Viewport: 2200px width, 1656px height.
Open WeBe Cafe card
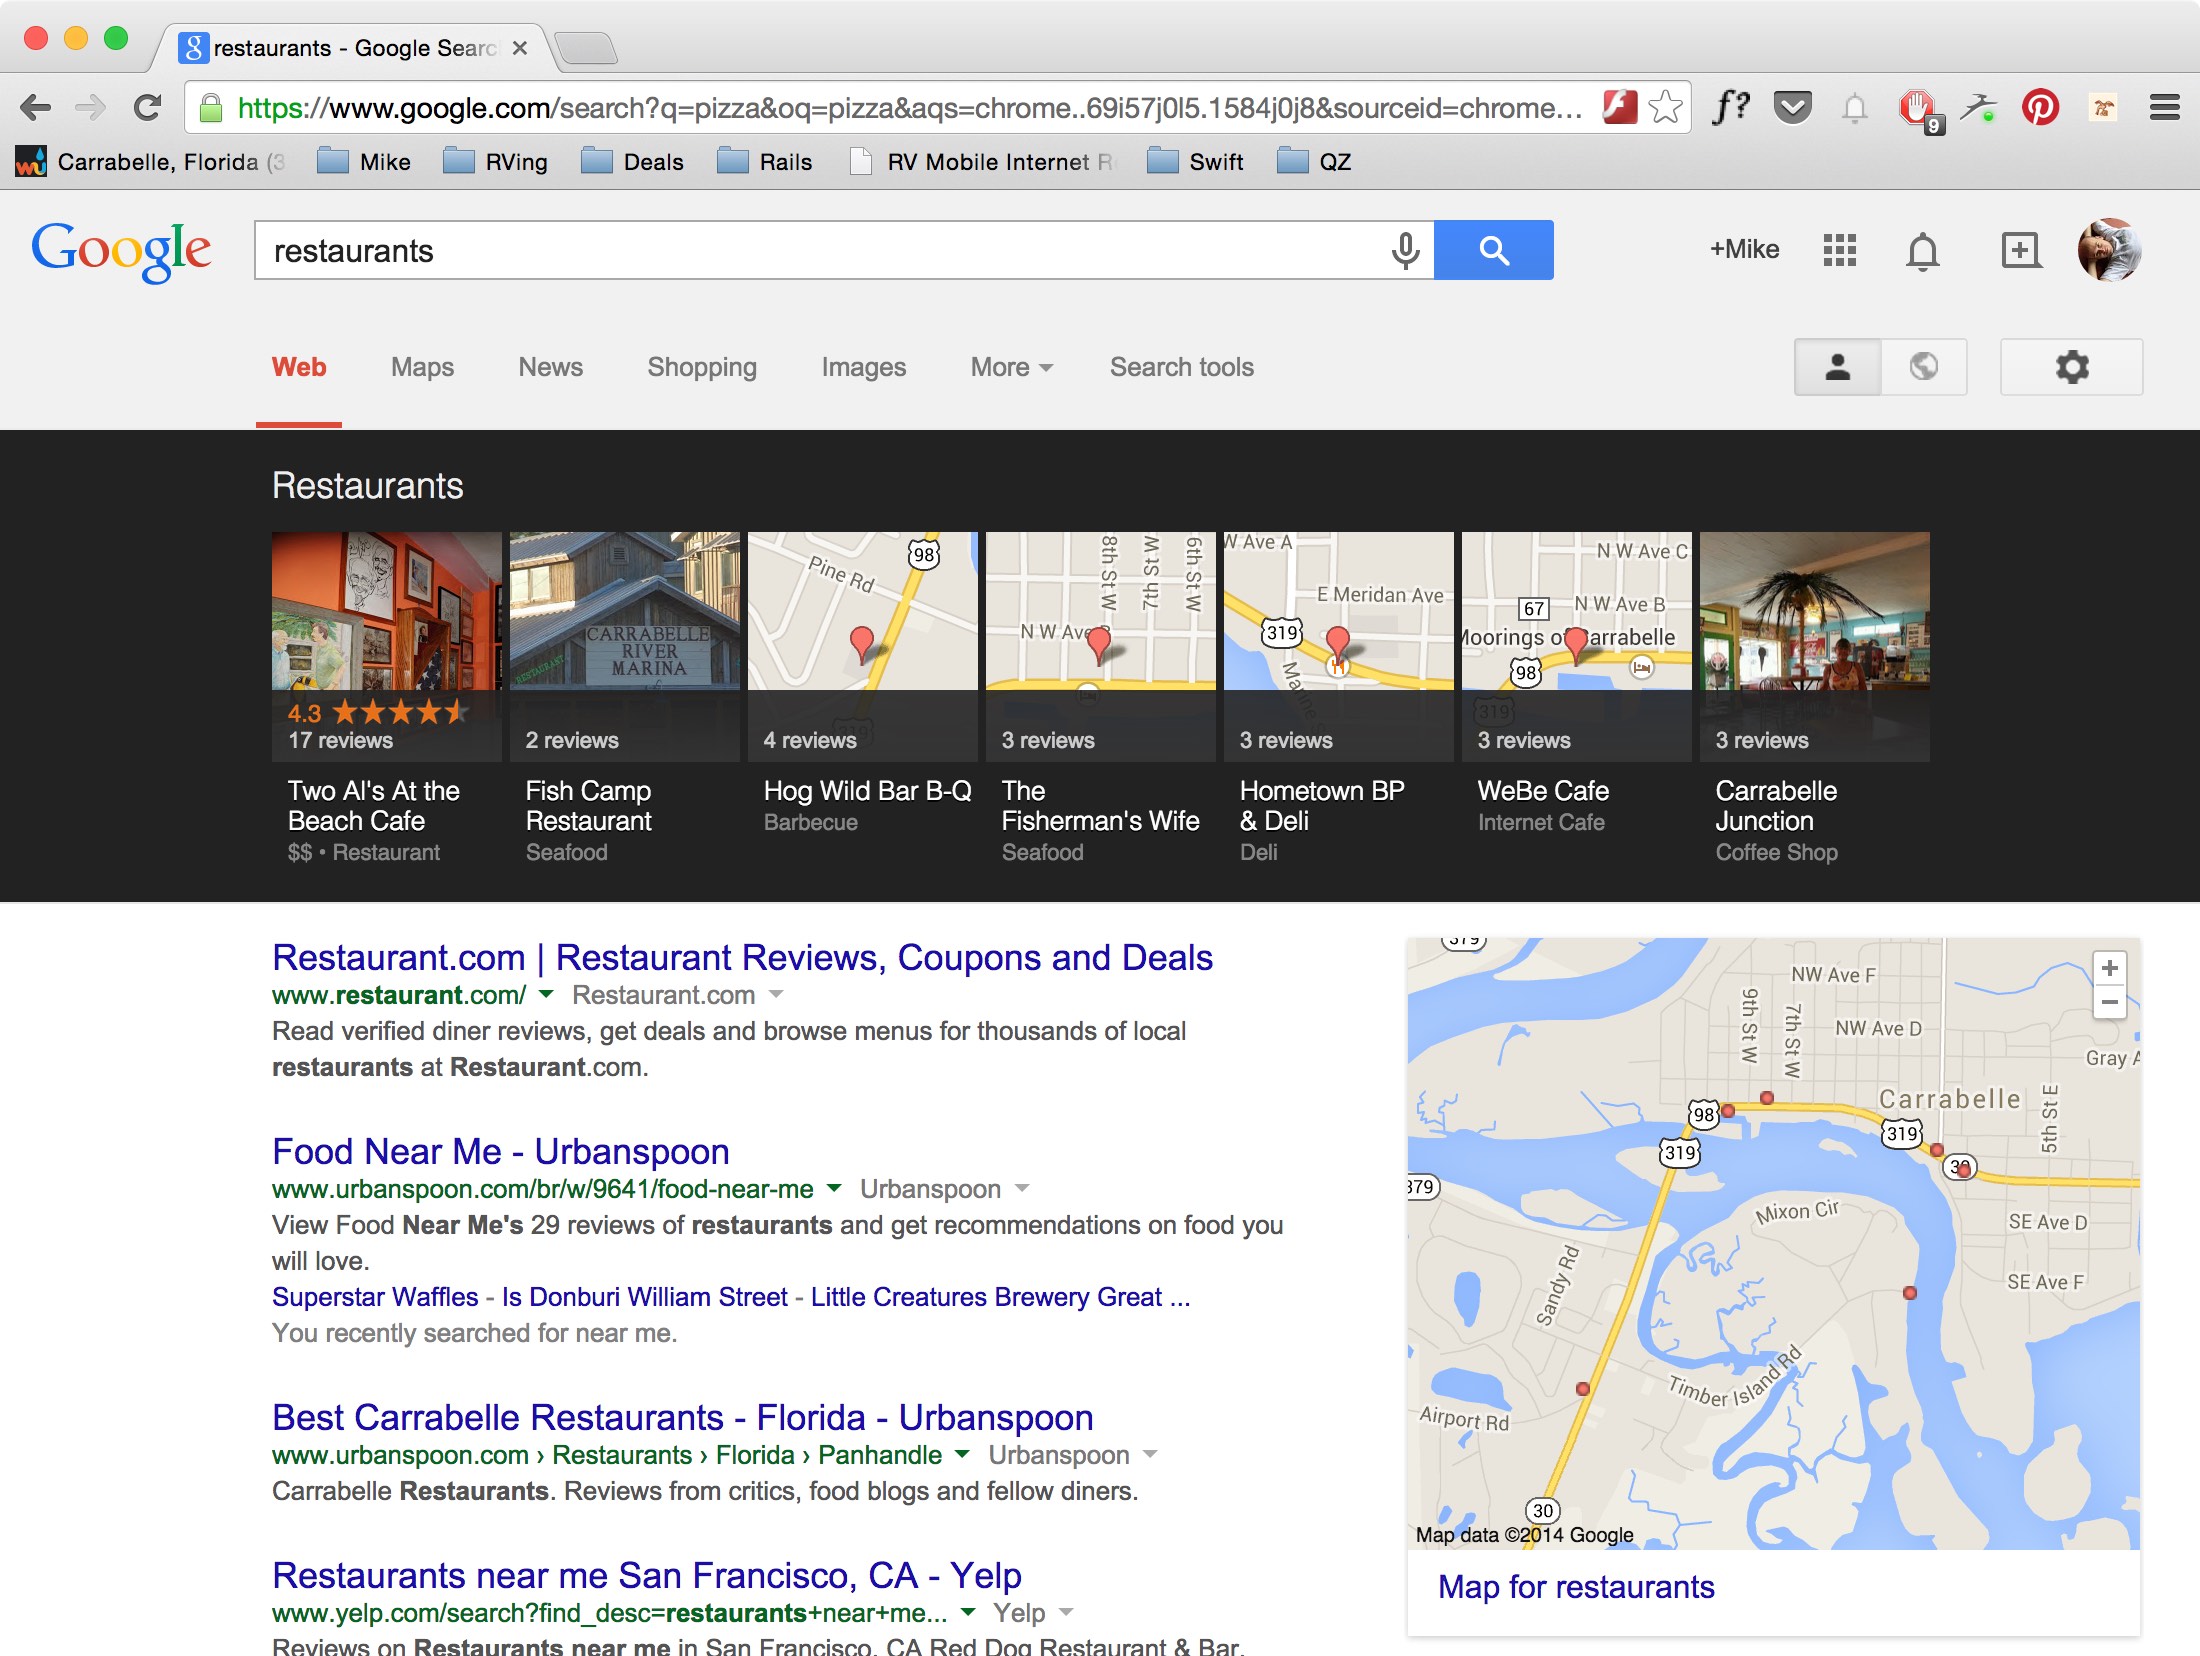coord(1577,685)
